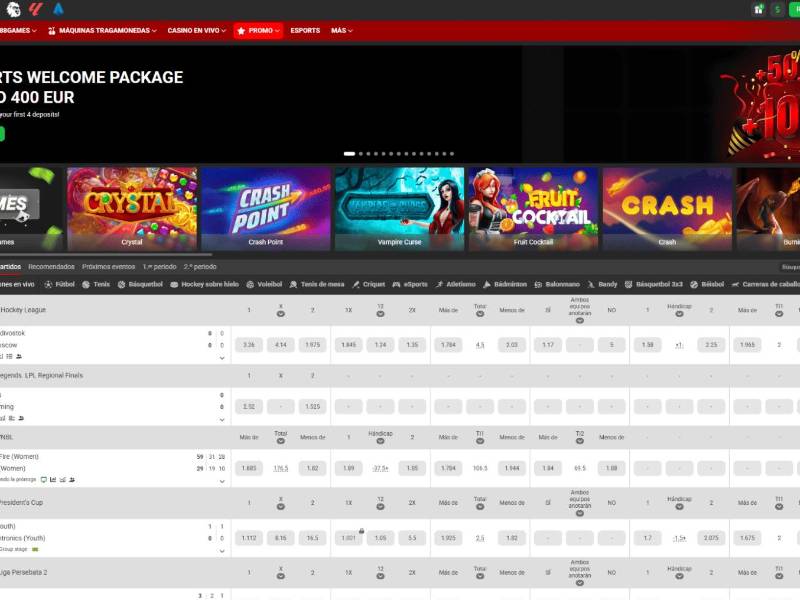Choose the Tenis de mesa filter

[x=317, y=285]
